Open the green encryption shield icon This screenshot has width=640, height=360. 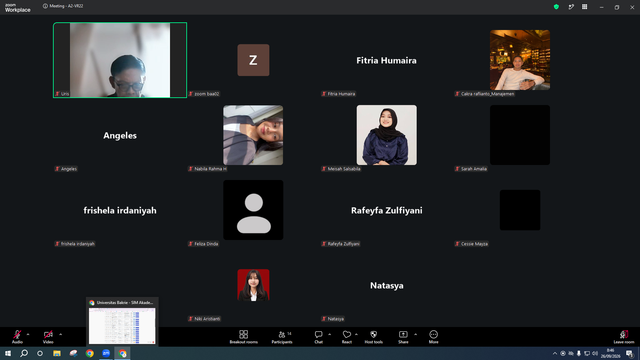(x=556, y=7)
